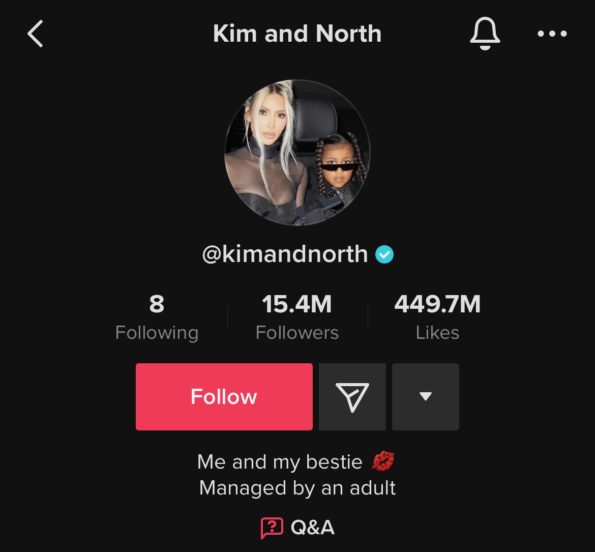View the 8 Following list
The height and width of the screenshot is (552, 595).
[157, 318]
